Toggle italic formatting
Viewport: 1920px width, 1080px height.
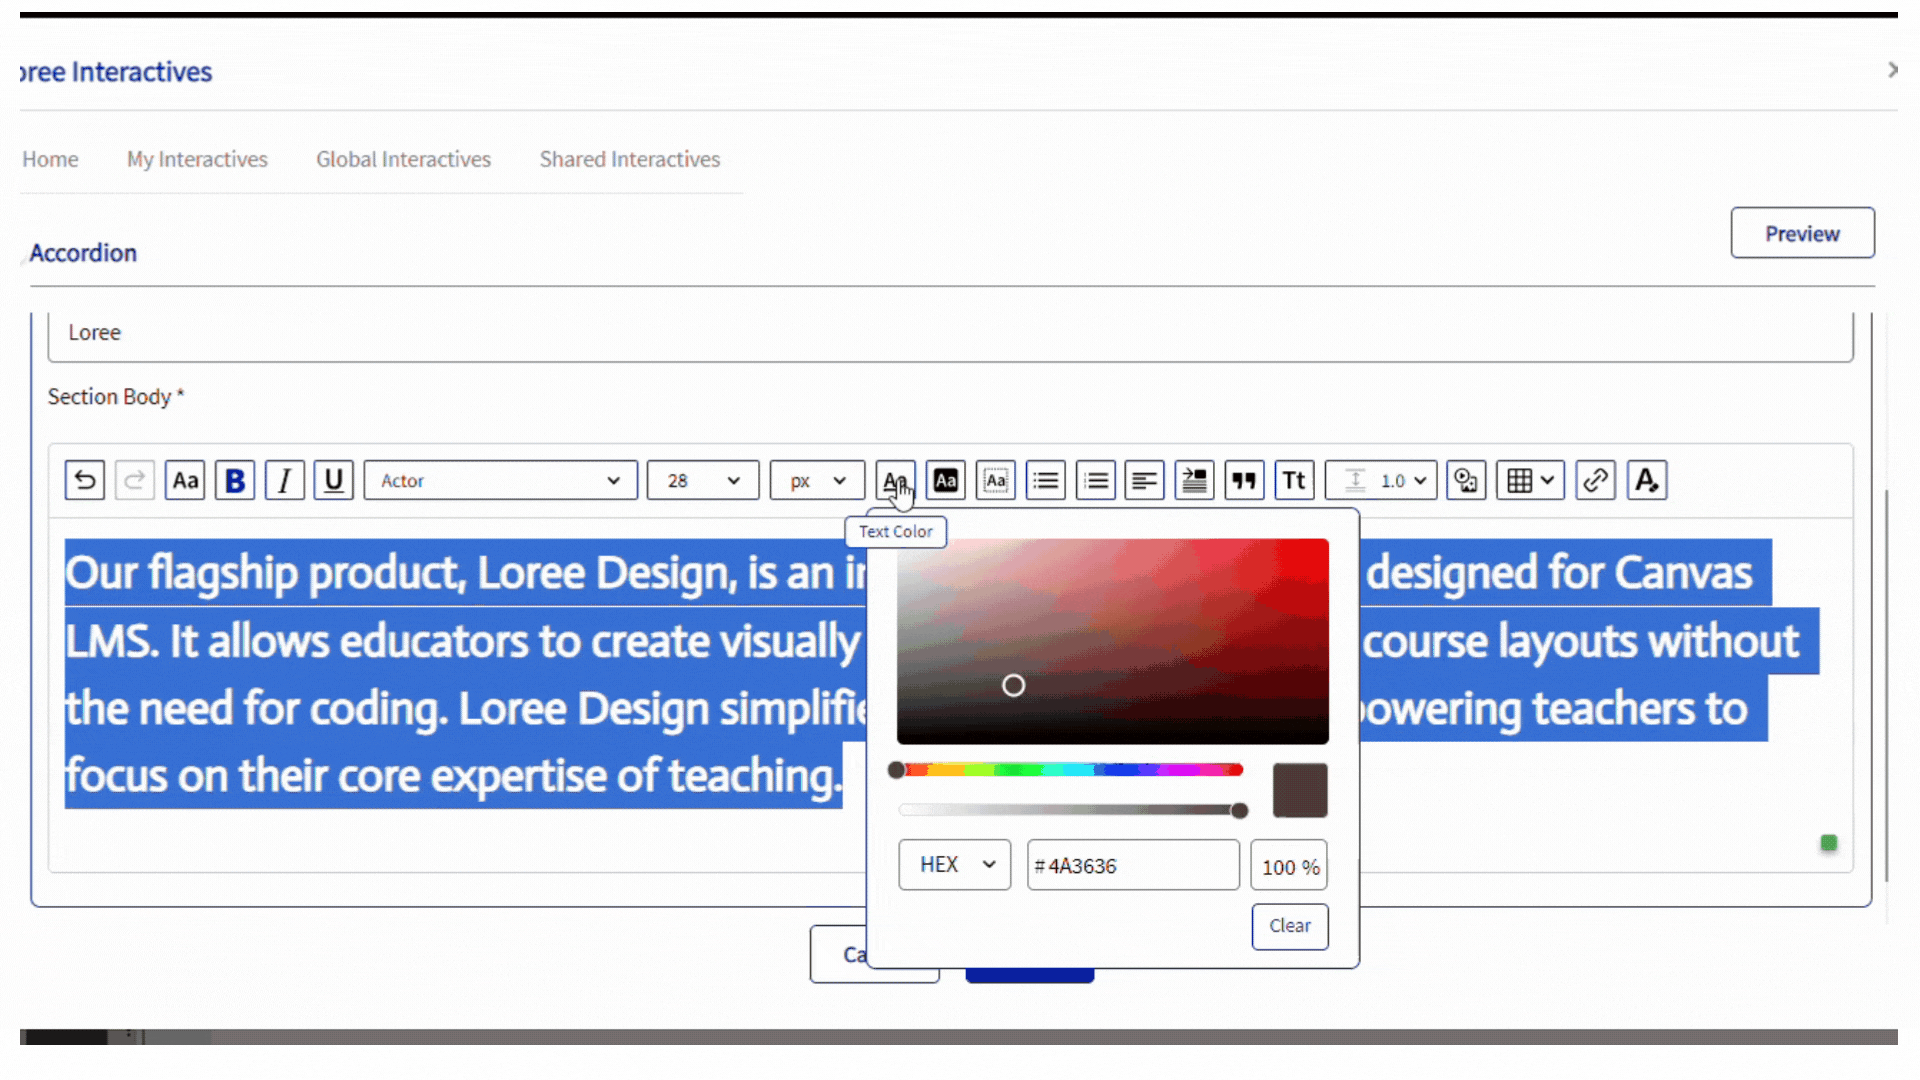285,481
